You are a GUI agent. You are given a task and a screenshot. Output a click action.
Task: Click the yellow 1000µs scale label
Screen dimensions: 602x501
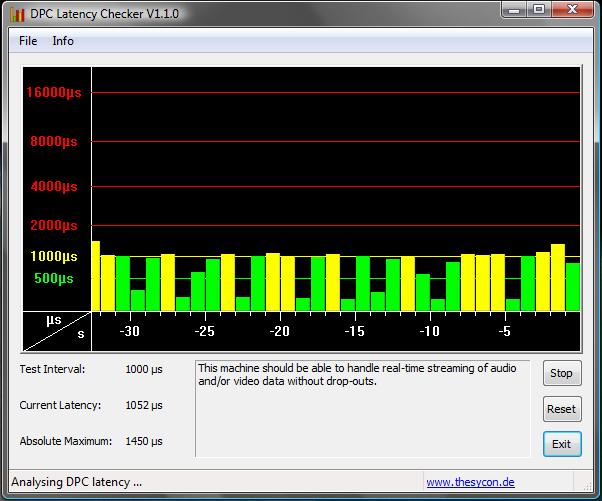54,256
